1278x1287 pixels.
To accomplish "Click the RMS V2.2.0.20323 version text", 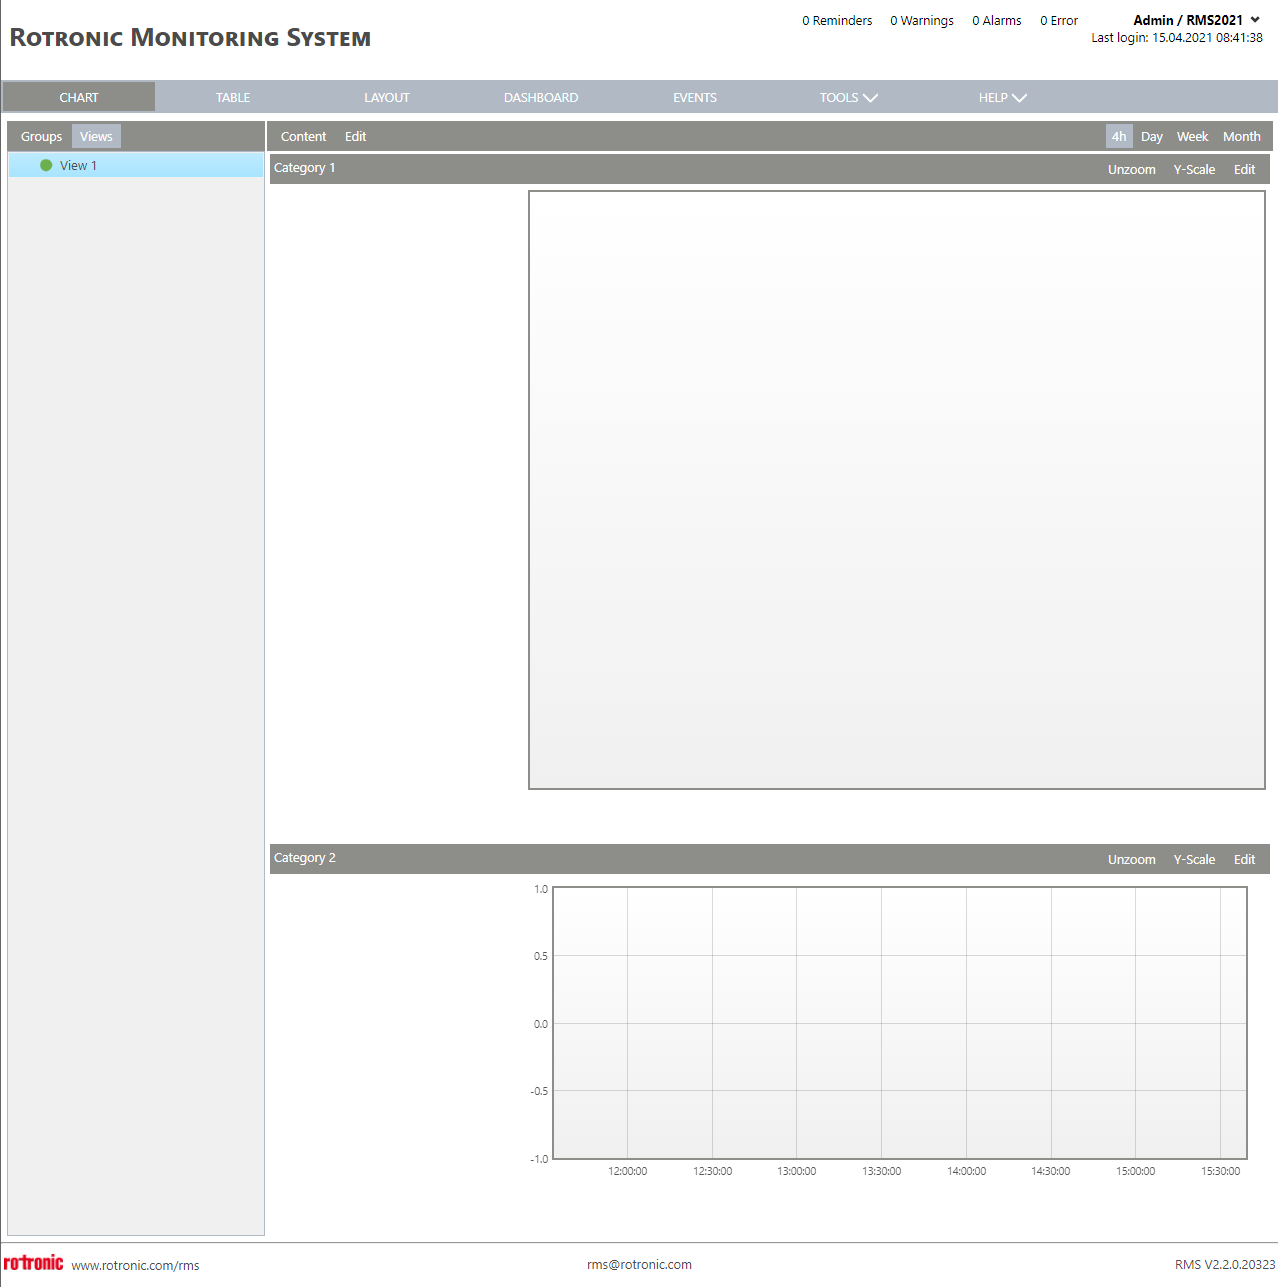I will coord(1225,1264).
